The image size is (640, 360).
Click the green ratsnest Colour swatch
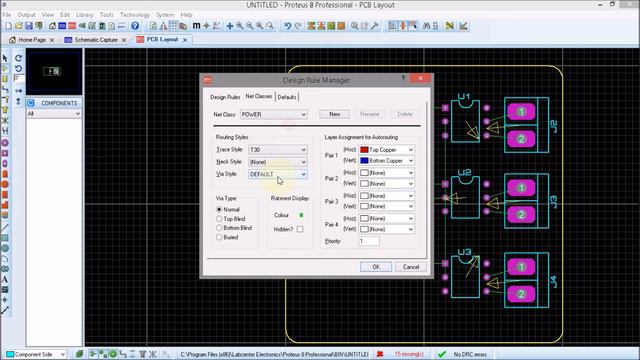point(301,215)
